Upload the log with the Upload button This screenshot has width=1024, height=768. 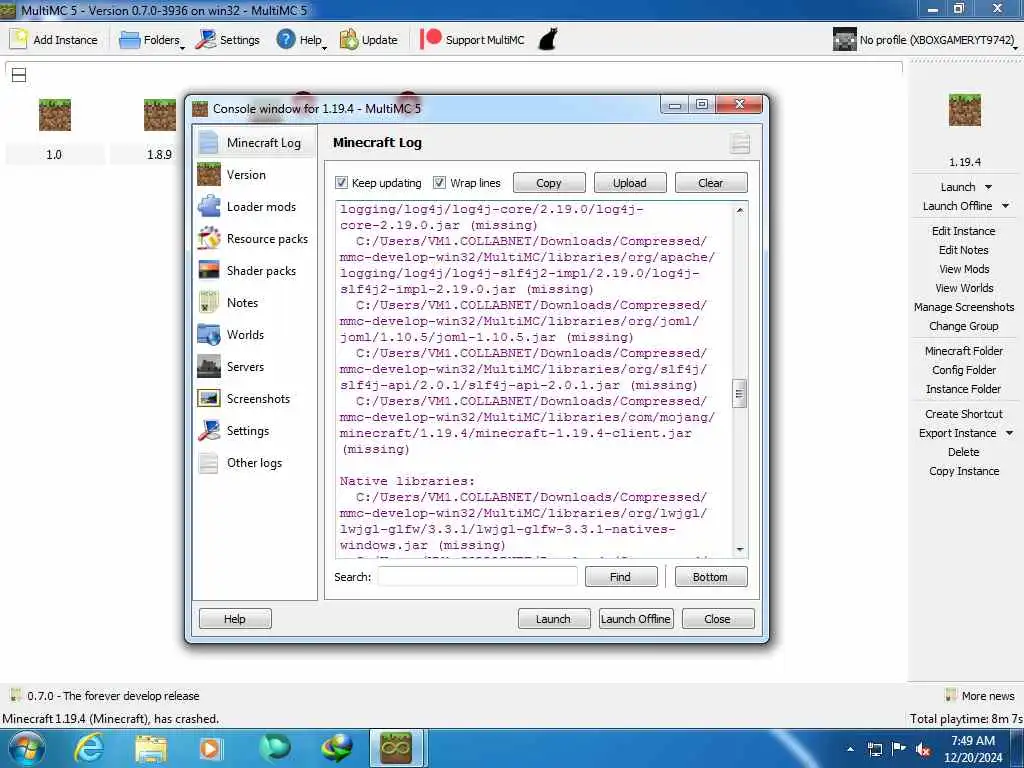[630, 183]
